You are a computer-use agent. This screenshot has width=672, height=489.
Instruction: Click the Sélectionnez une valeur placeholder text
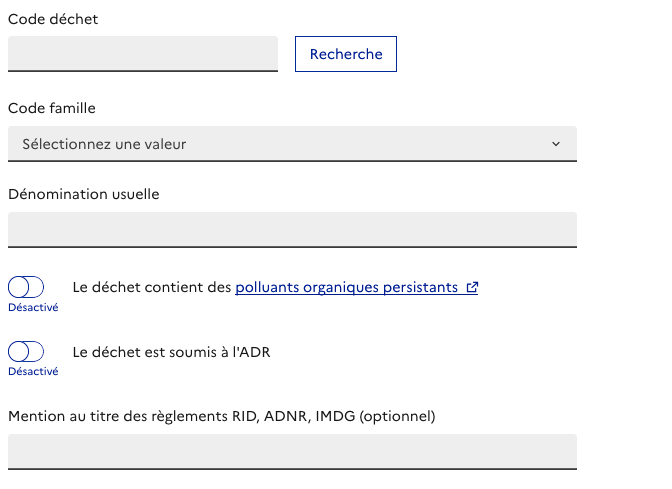(104, 144)
